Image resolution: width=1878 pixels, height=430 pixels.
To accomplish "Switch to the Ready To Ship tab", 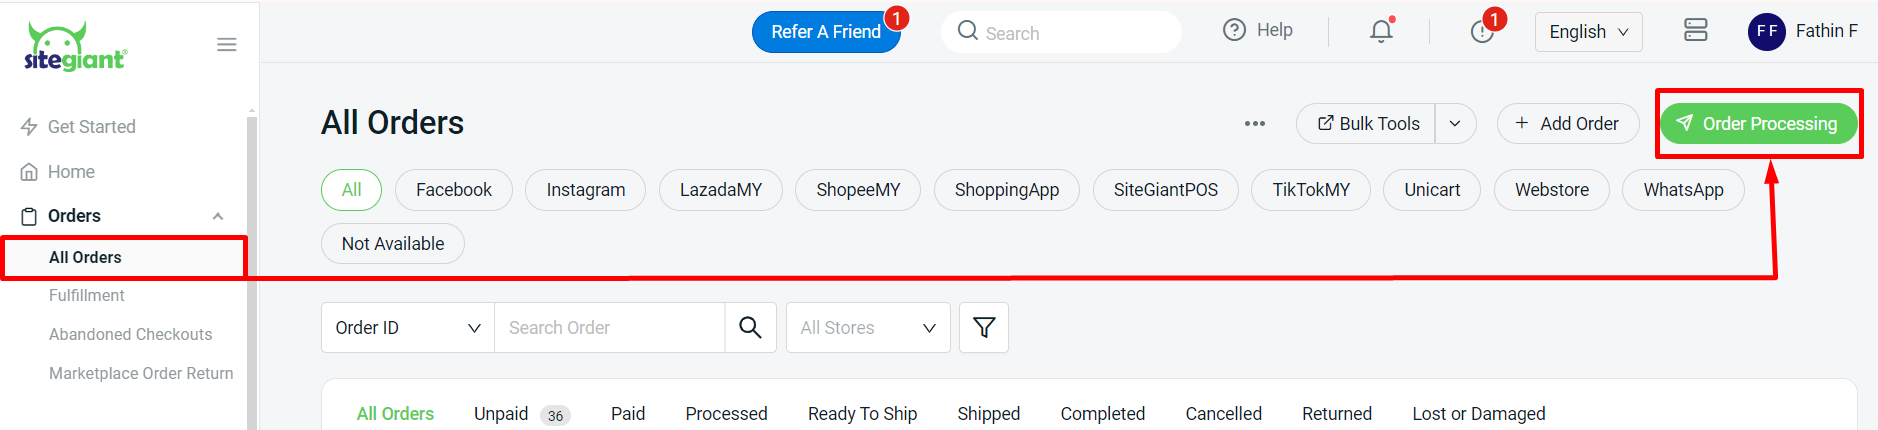I will pyautogui.click(x=862, y=414).
